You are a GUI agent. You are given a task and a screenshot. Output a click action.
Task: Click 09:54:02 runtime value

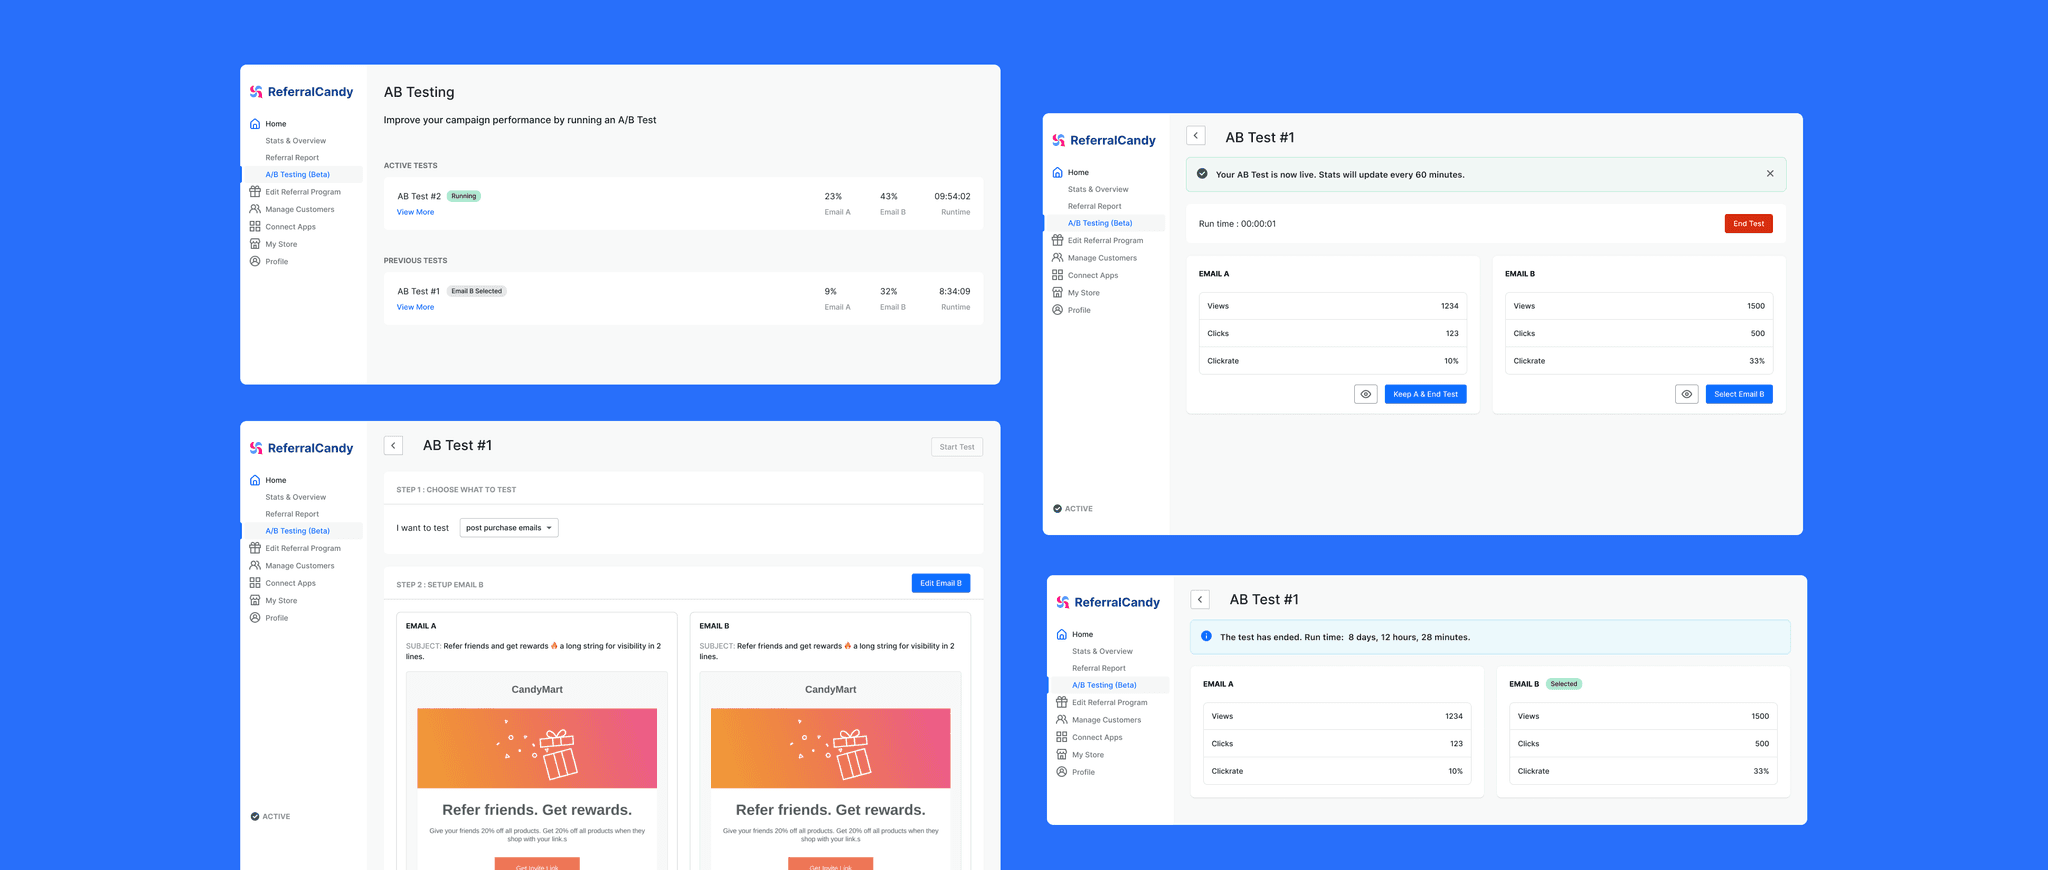(x=952, y=197)
